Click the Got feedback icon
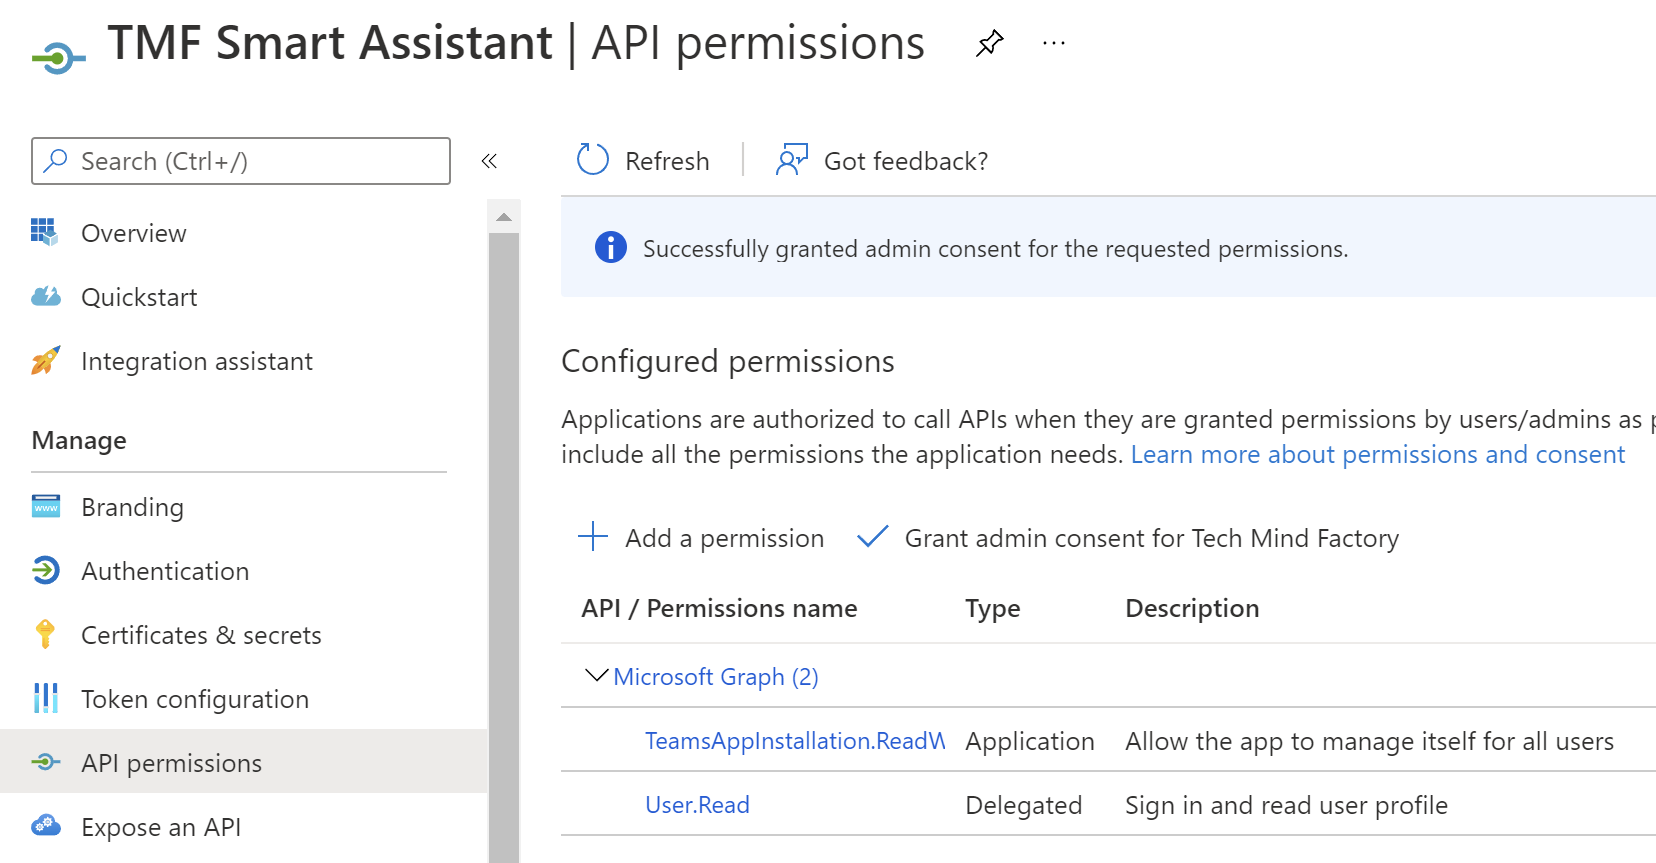Viewport: 1656px width, 863px height. (791, 160)
